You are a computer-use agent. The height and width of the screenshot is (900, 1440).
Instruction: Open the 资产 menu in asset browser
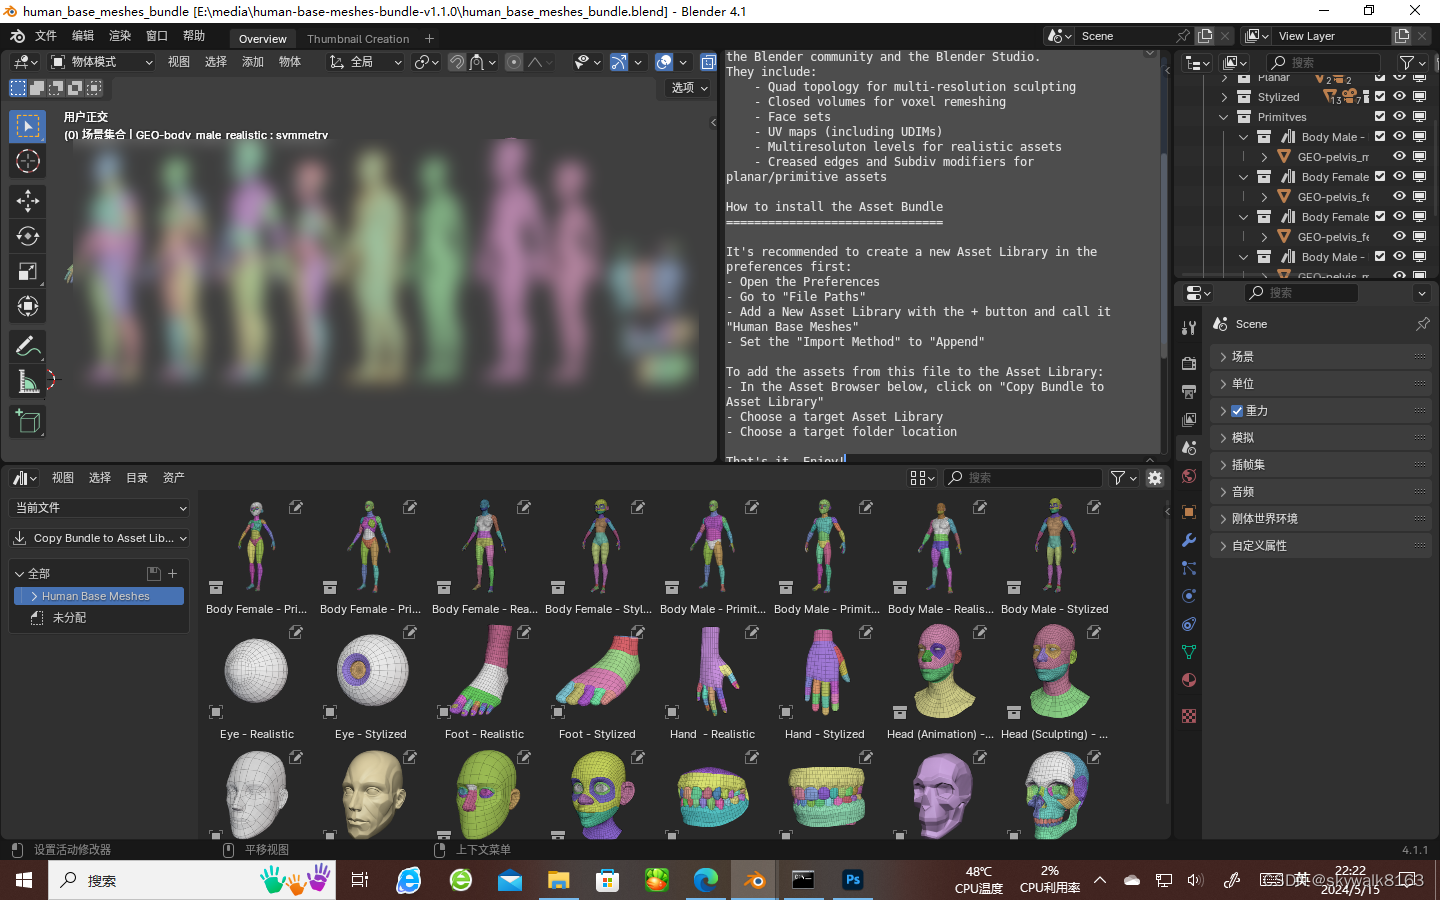coord(174,478)
